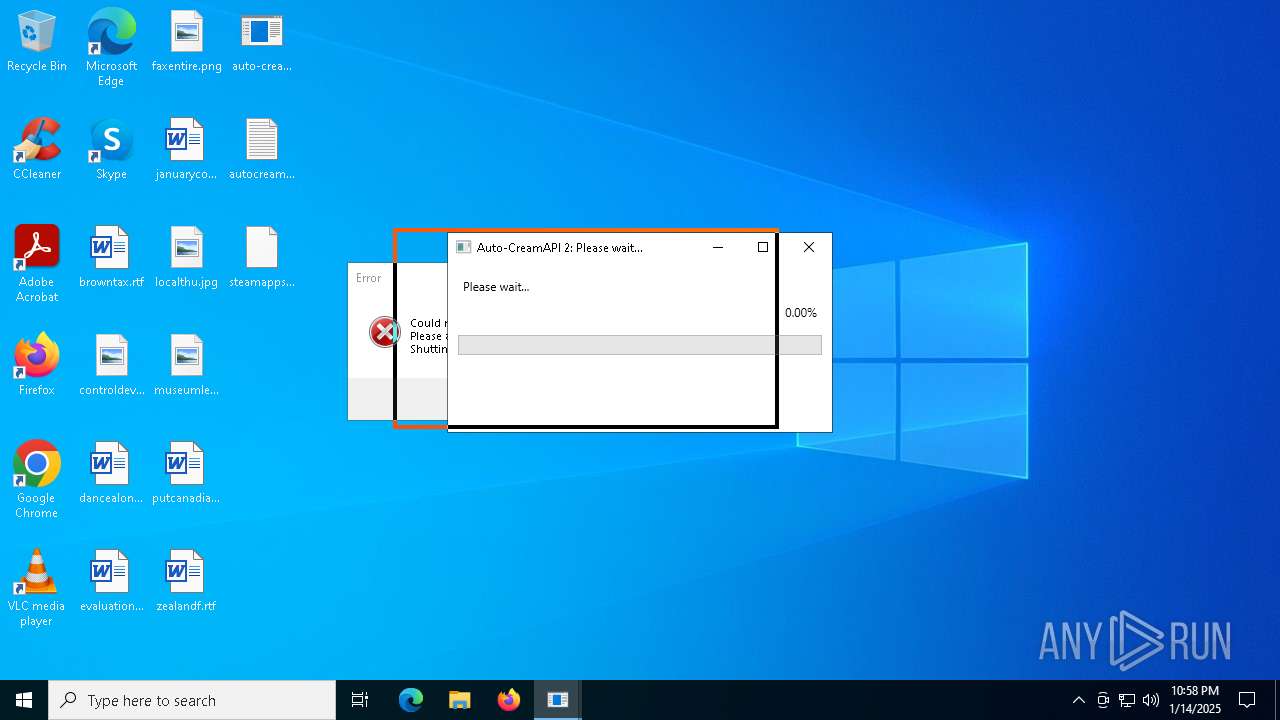Show hidden system tray icons

click(x=1078, y=700)
